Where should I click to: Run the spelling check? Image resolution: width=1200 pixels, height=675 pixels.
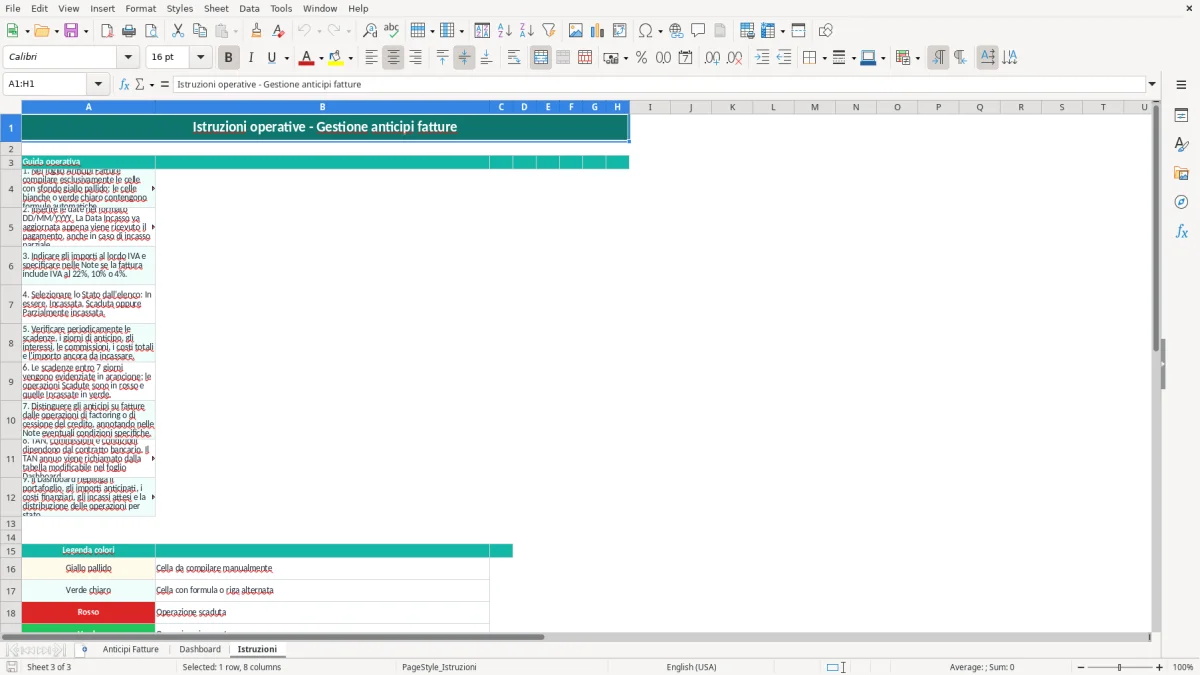[x=392, y=31]
